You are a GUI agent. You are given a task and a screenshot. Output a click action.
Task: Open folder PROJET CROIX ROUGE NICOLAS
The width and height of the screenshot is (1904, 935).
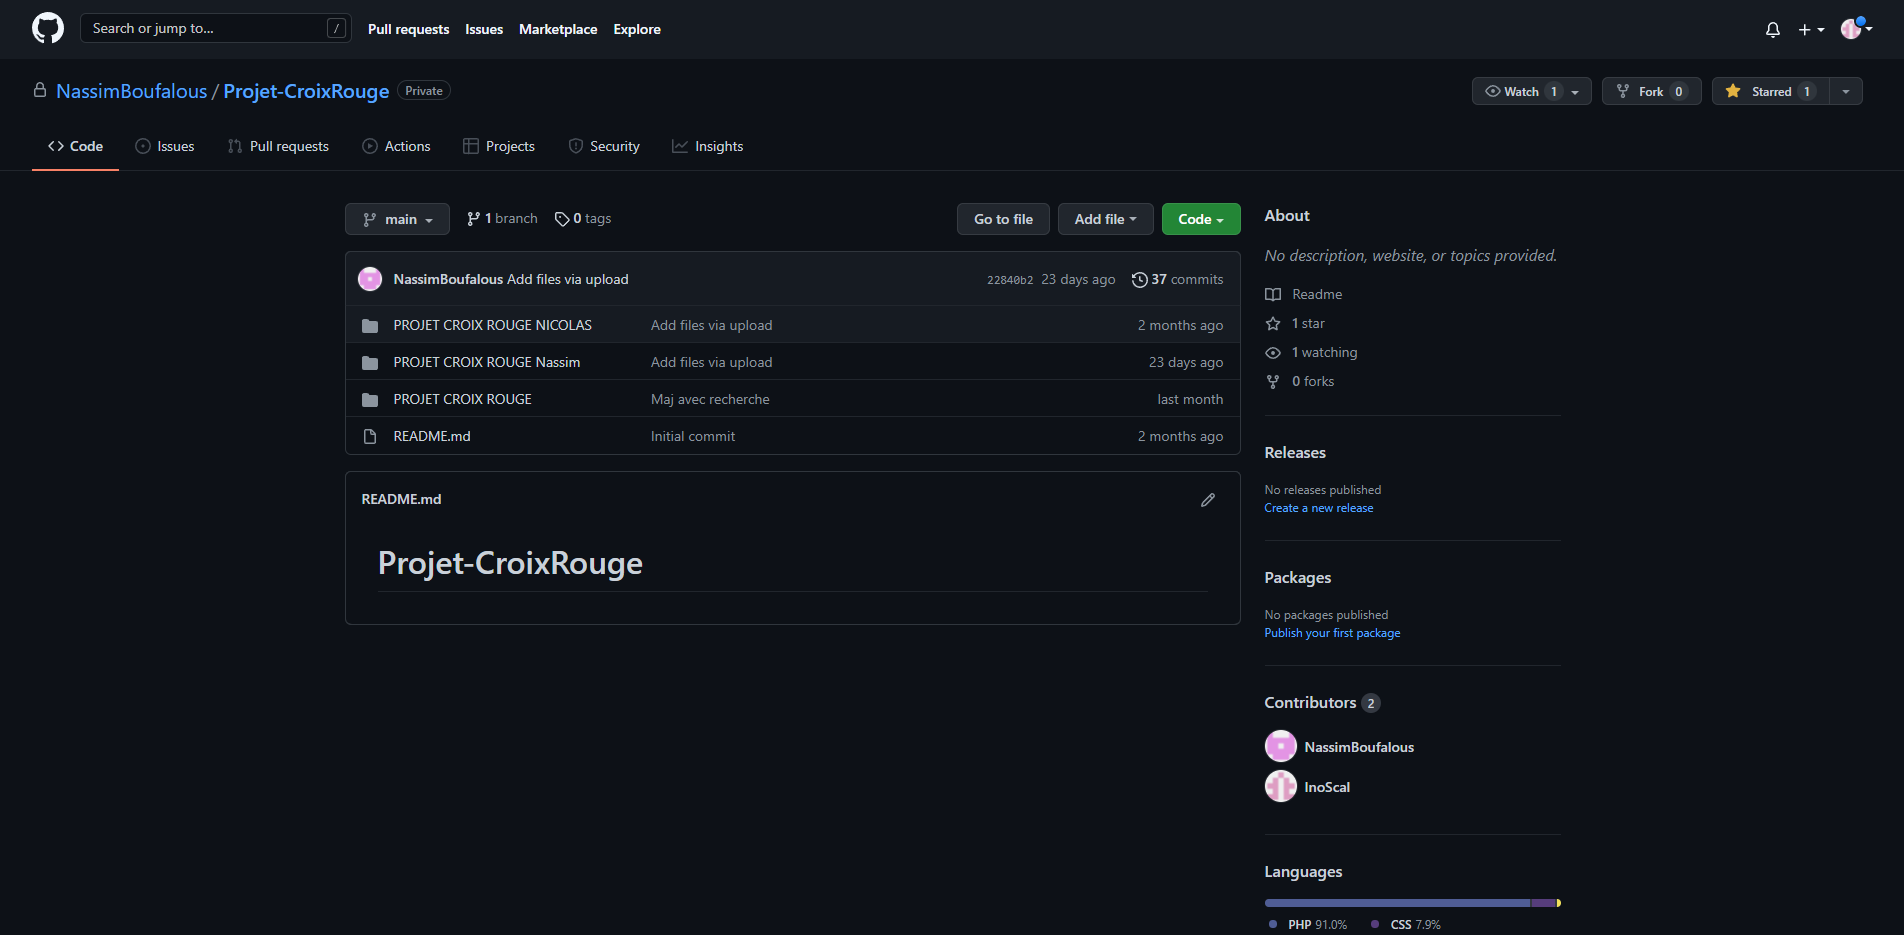tap(493, 325)
